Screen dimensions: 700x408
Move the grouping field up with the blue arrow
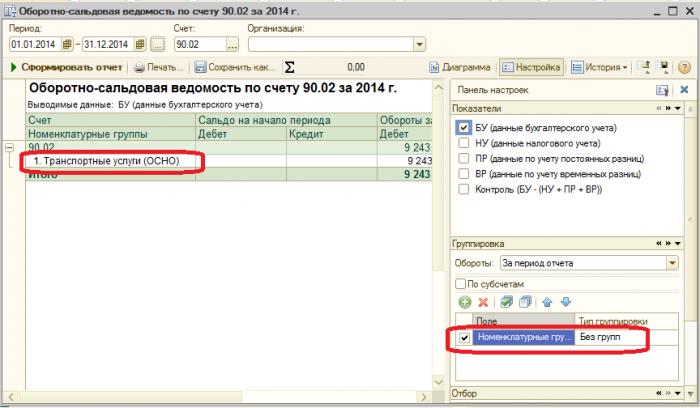point(547,302)
